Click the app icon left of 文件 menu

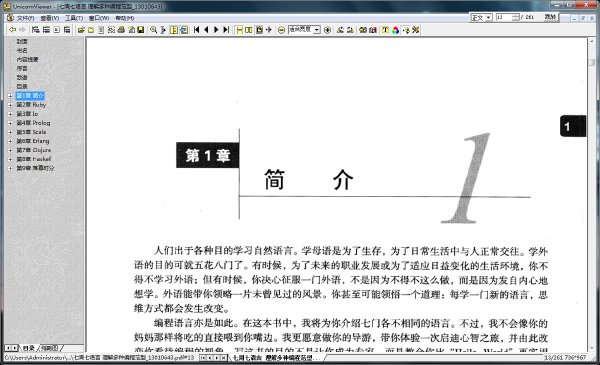pos(10,18)
